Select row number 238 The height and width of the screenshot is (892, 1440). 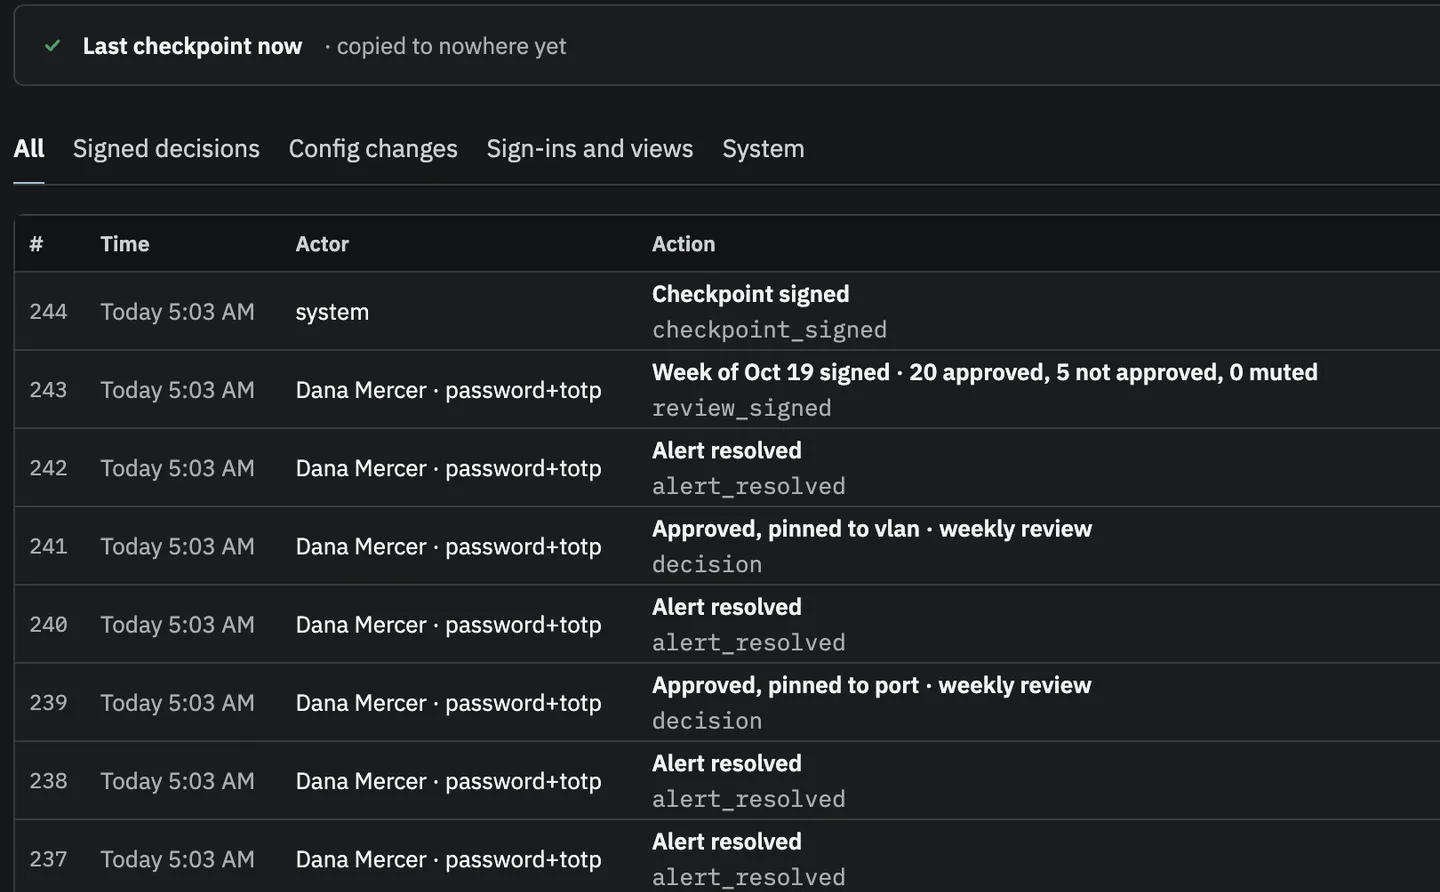[x=48, y=781]
